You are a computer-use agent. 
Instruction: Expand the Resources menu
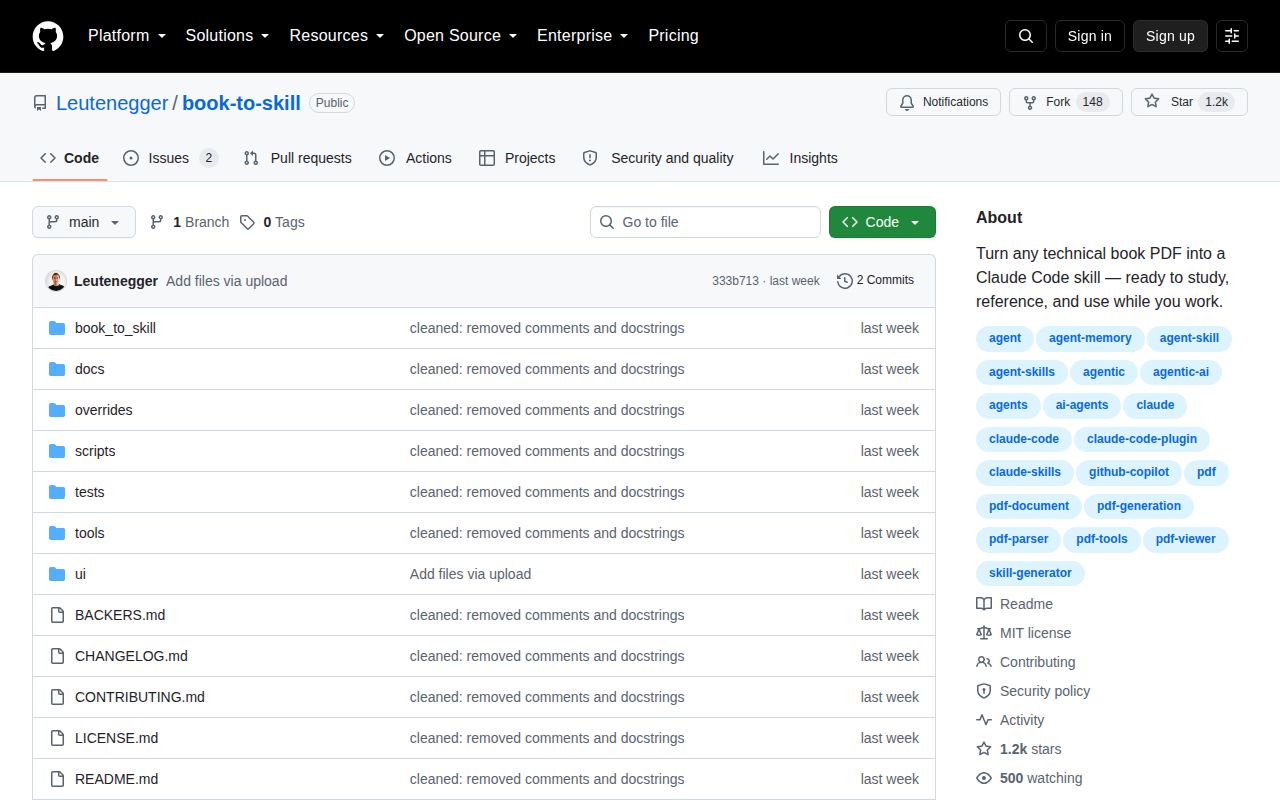[x=336, y=36]
